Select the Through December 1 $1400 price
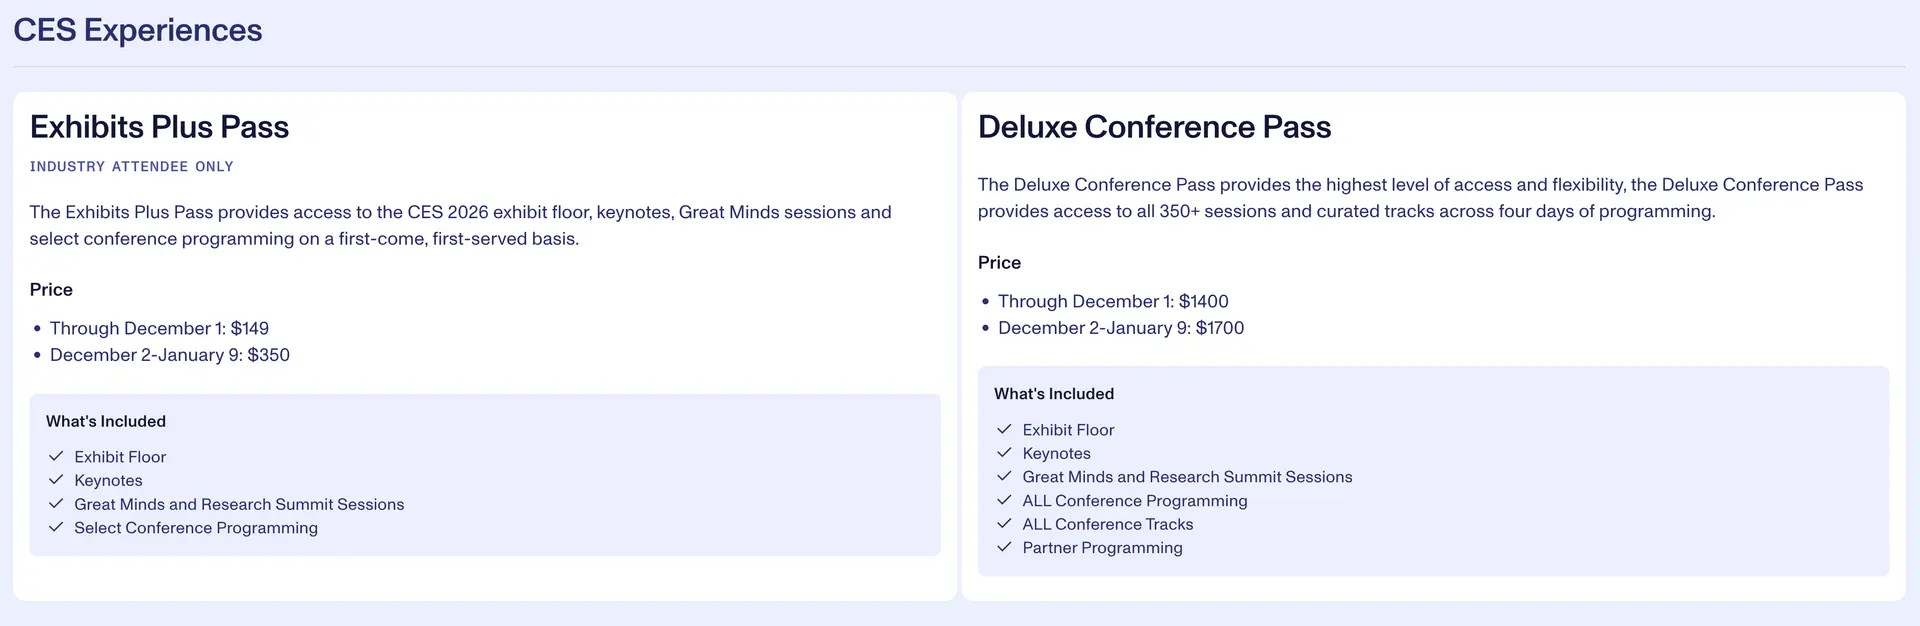Image resolution: width=1920 pixels, height=626 pixels. pos(1112,301)
